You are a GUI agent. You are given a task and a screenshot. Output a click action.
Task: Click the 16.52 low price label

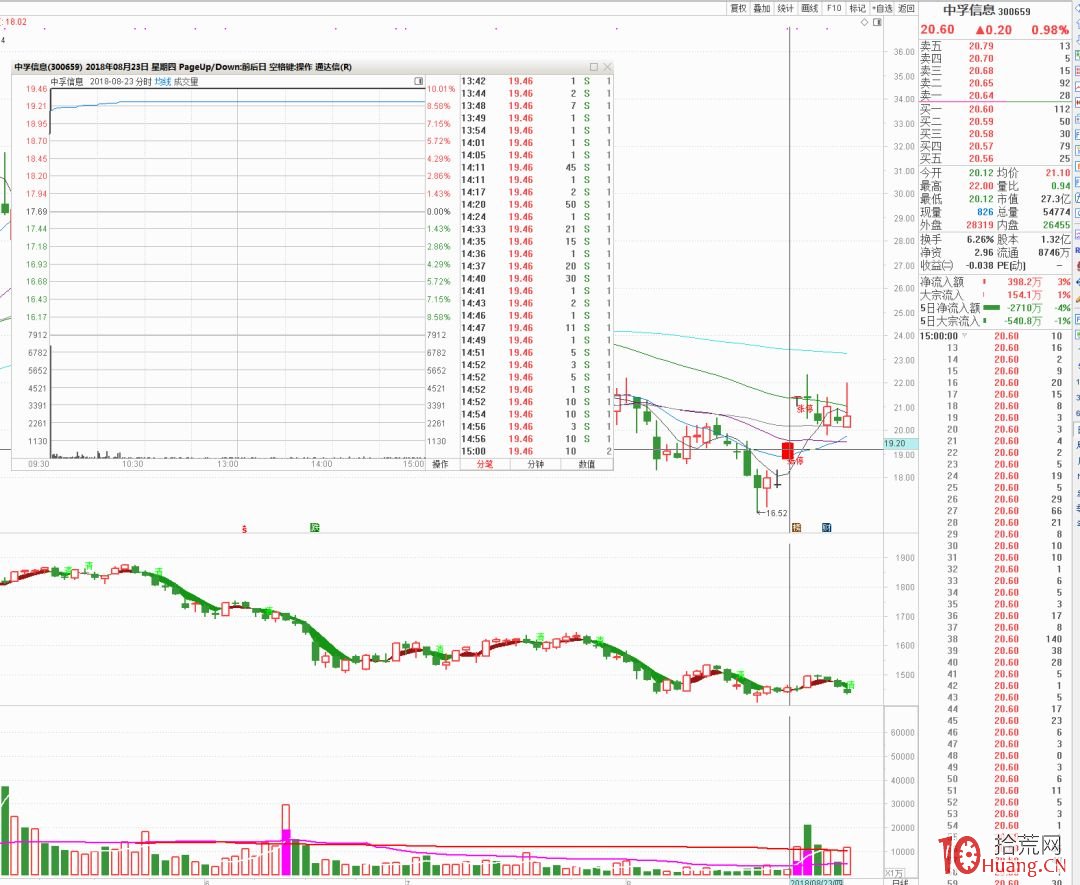776,513
